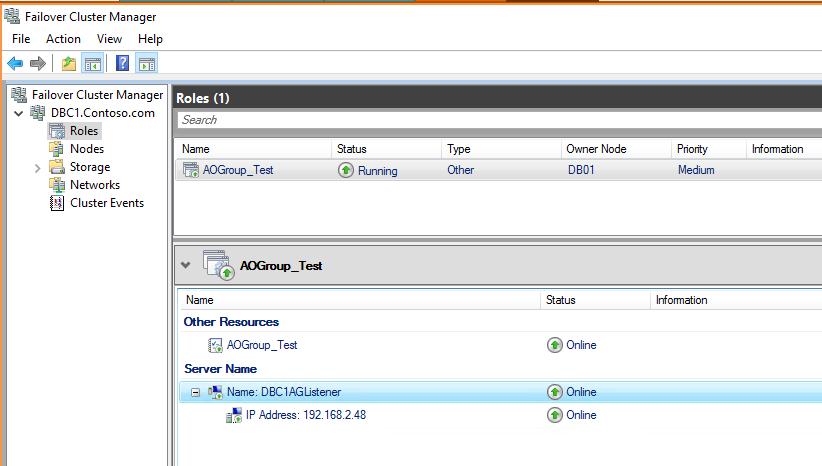822x466 pixels.
Task: Open the Action menu
Action: [63, 39]
